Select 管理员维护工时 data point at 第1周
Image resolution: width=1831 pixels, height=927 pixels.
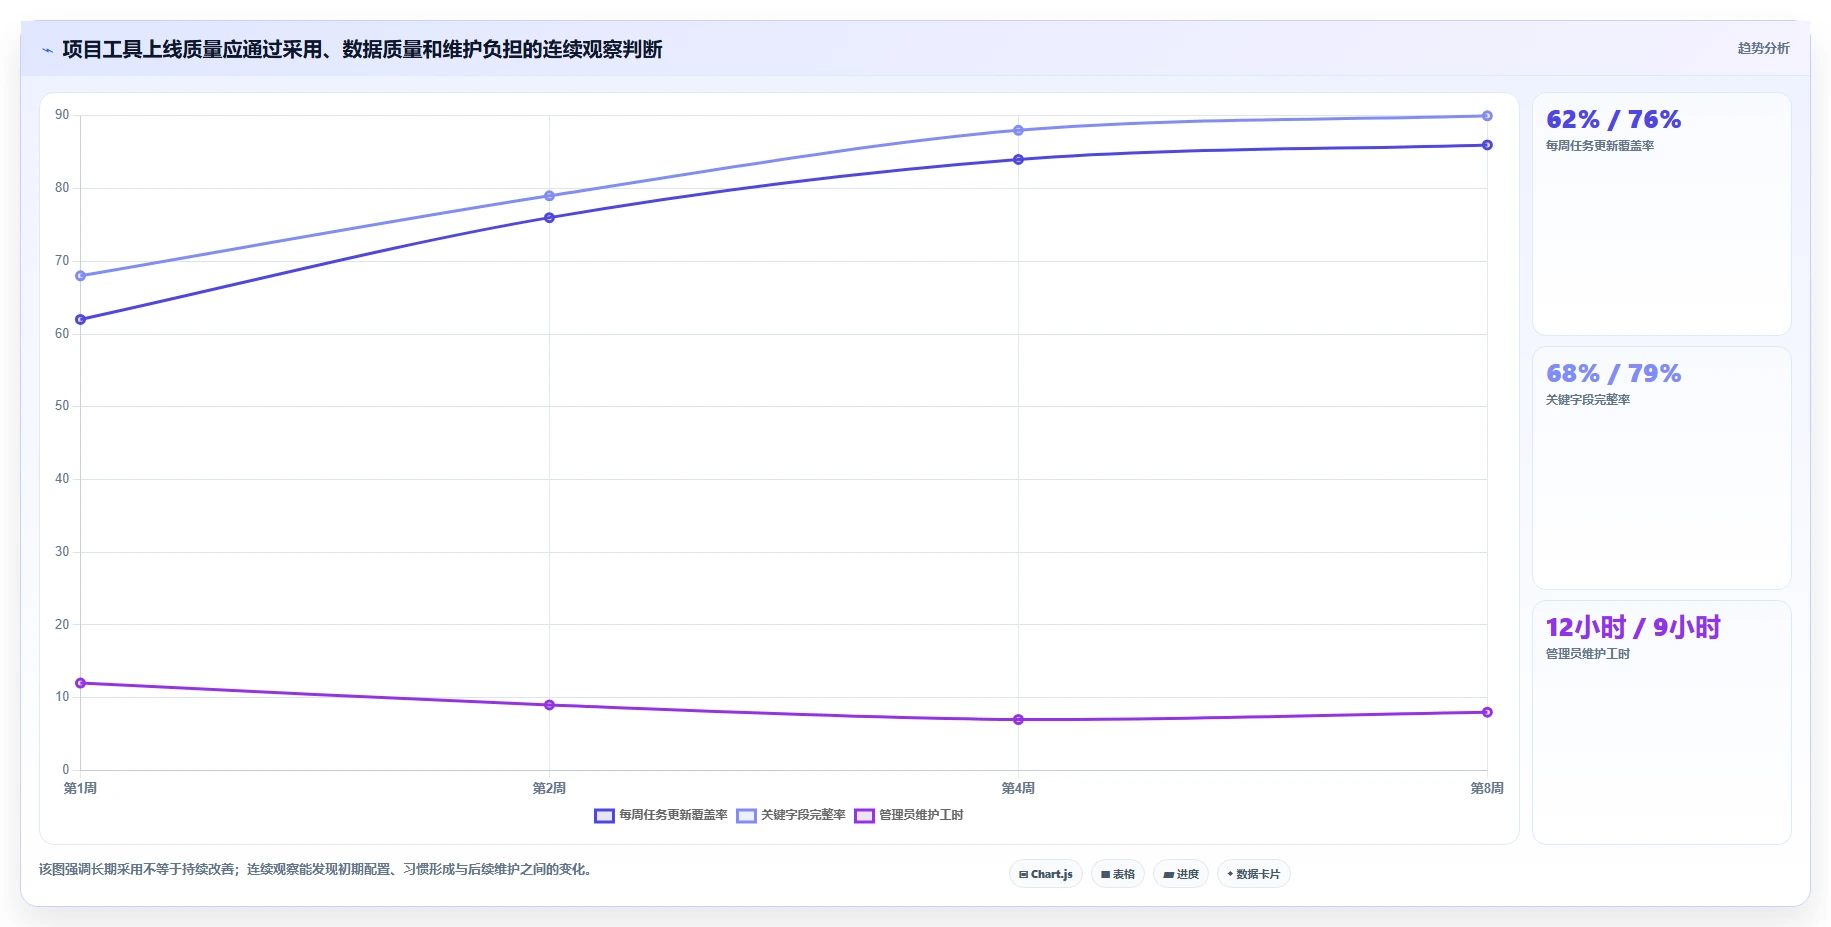[x=81, y=683]
